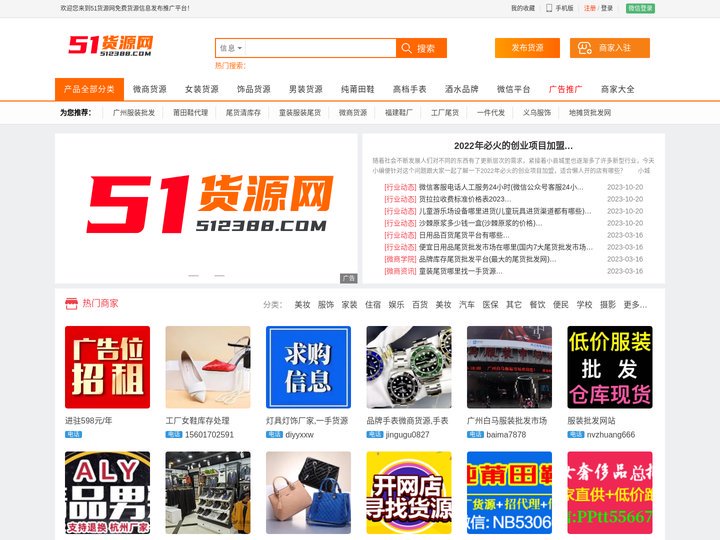Screen dimensions: 720x540
Task: Open 广告位招租 merchant thumbnail
Action: coord(107,367)
